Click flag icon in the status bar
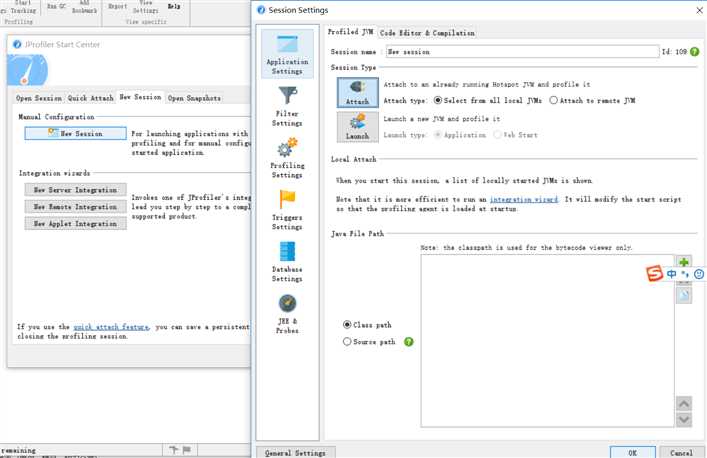Screen dimensions: 707x458 (187, 449)
